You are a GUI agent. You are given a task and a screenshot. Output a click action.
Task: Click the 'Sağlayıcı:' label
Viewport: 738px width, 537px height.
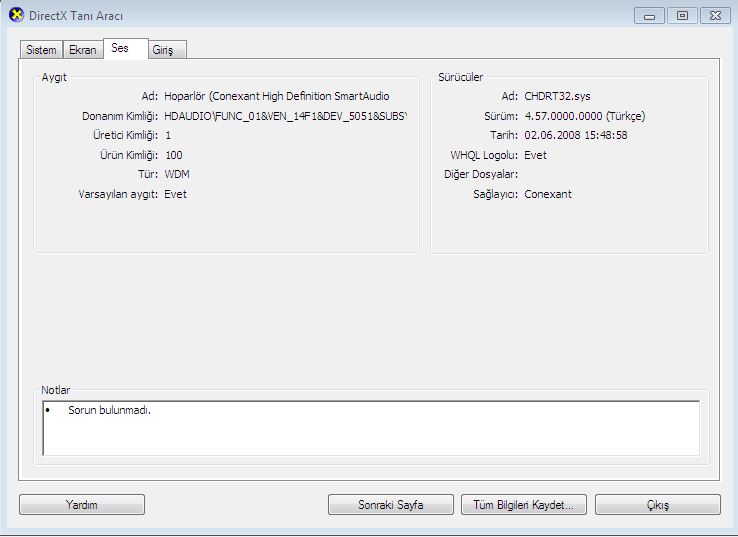[496, 194]
